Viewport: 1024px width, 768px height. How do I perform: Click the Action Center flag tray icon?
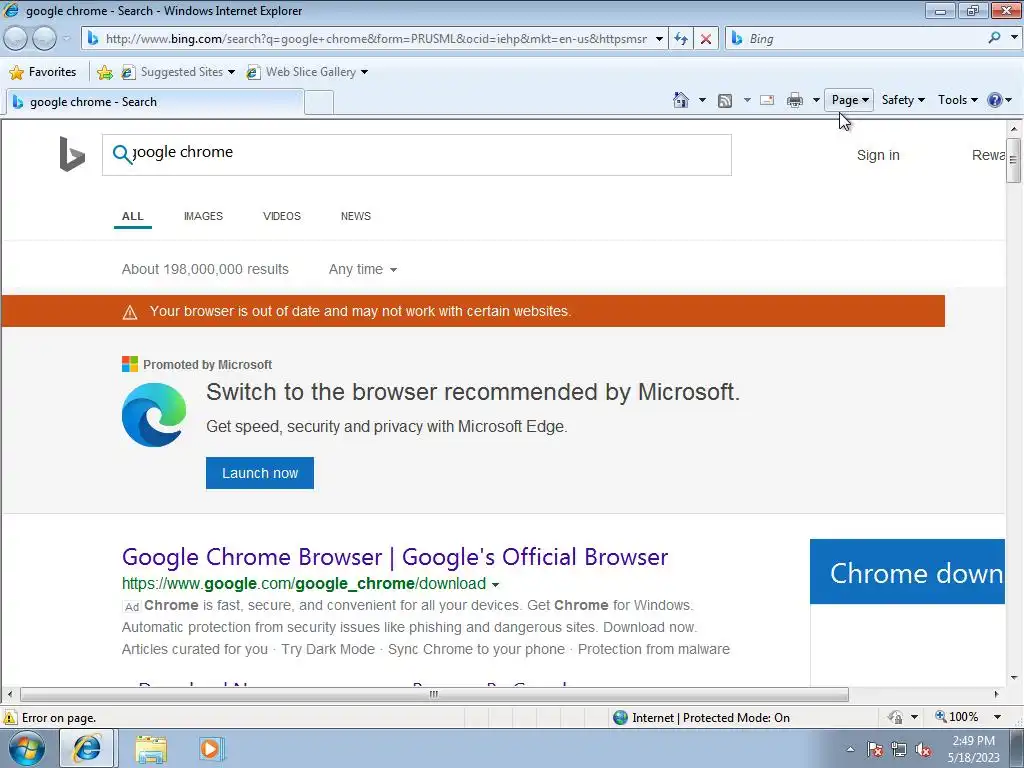[x=875, y=749]
